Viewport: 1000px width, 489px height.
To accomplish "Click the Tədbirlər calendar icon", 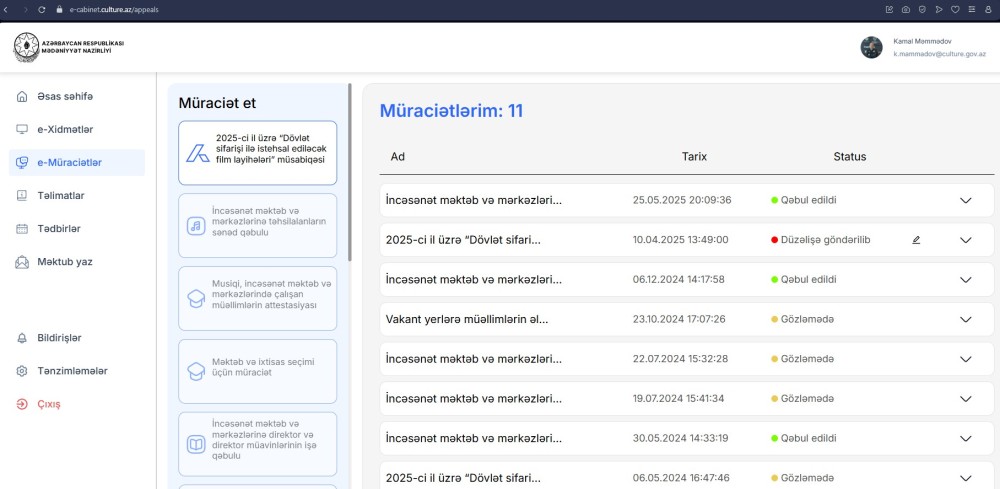I will [22, 228].
